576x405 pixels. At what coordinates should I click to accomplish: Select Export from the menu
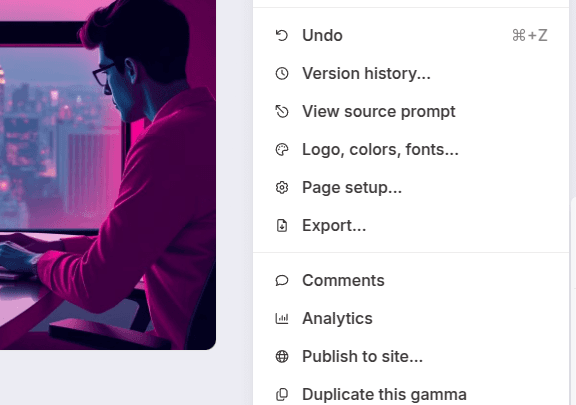click(x=411, y=225)
